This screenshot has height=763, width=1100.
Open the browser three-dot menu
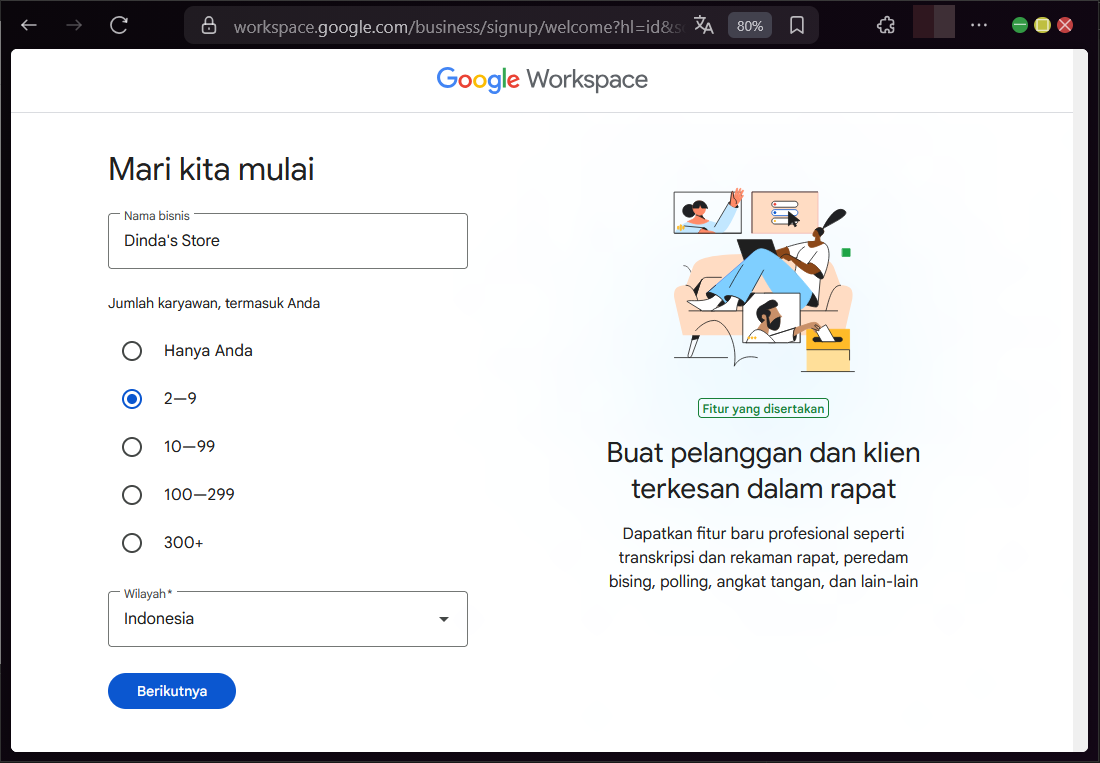point(979,26)
